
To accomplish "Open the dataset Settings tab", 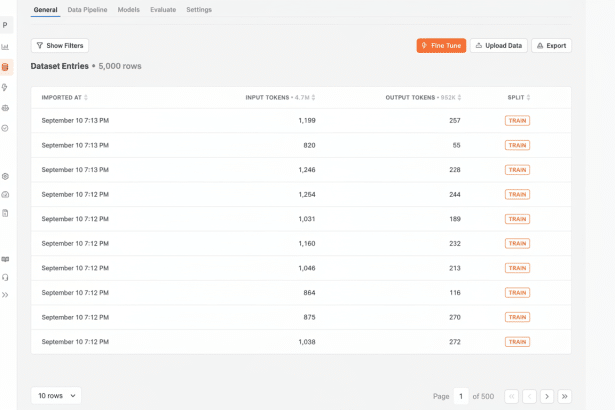I will tap(199, 10).
